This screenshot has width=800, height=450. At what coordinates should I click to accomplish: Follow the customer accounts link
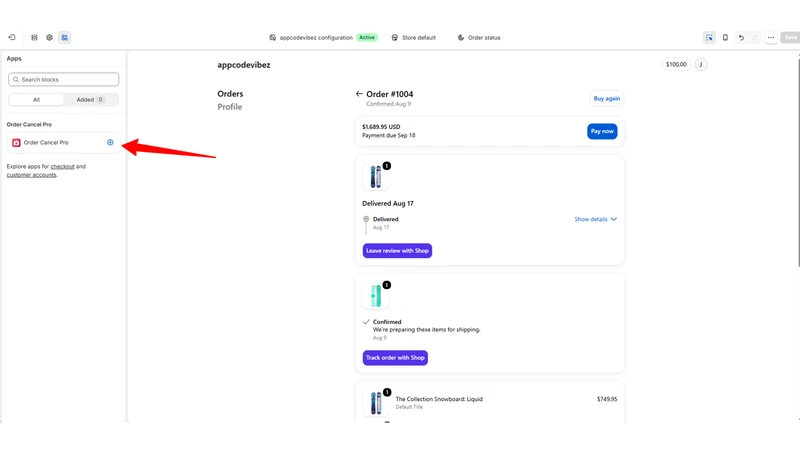point(32,174)
